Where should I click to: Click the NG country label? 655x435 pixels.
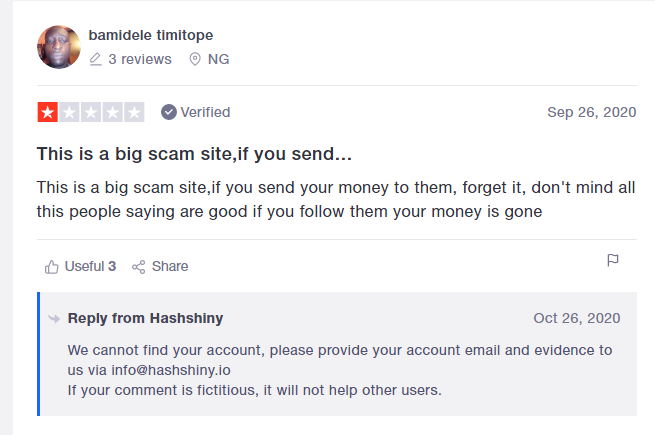(218, 59)
